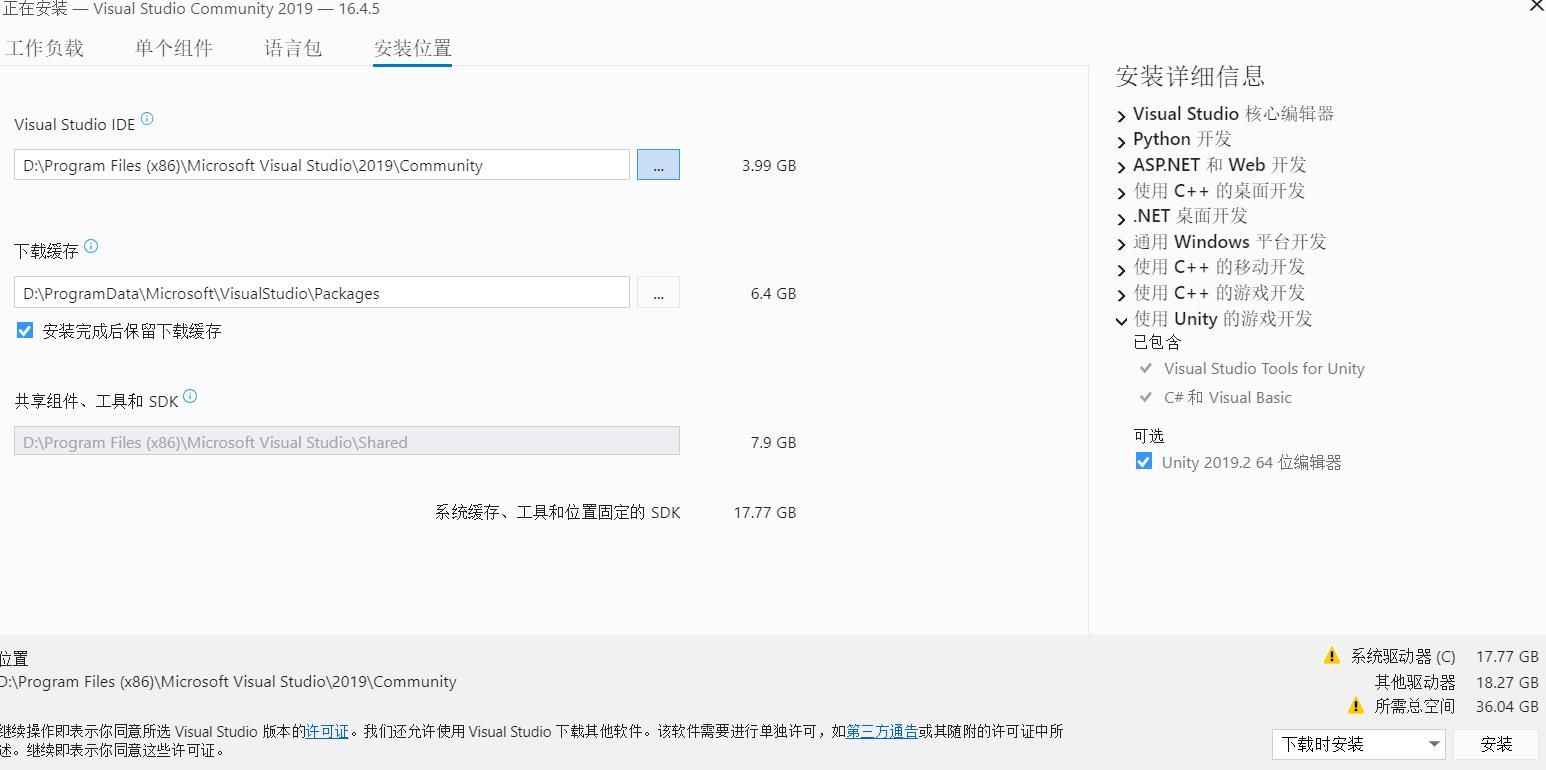
Task: Close the Visual Studio installer window
Action: click(1536, 7)
